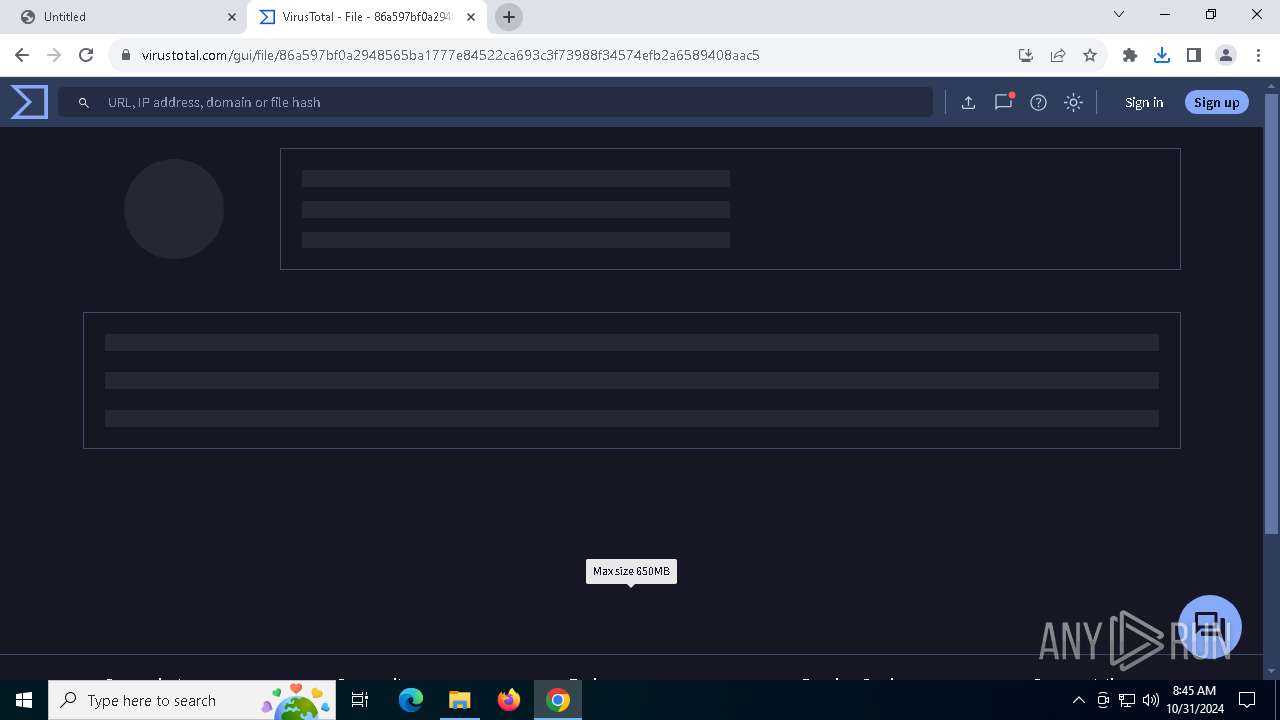Viewport: 1280px width, 720px height.
Task: Click the Sign up button
Action: point(1216,102)
